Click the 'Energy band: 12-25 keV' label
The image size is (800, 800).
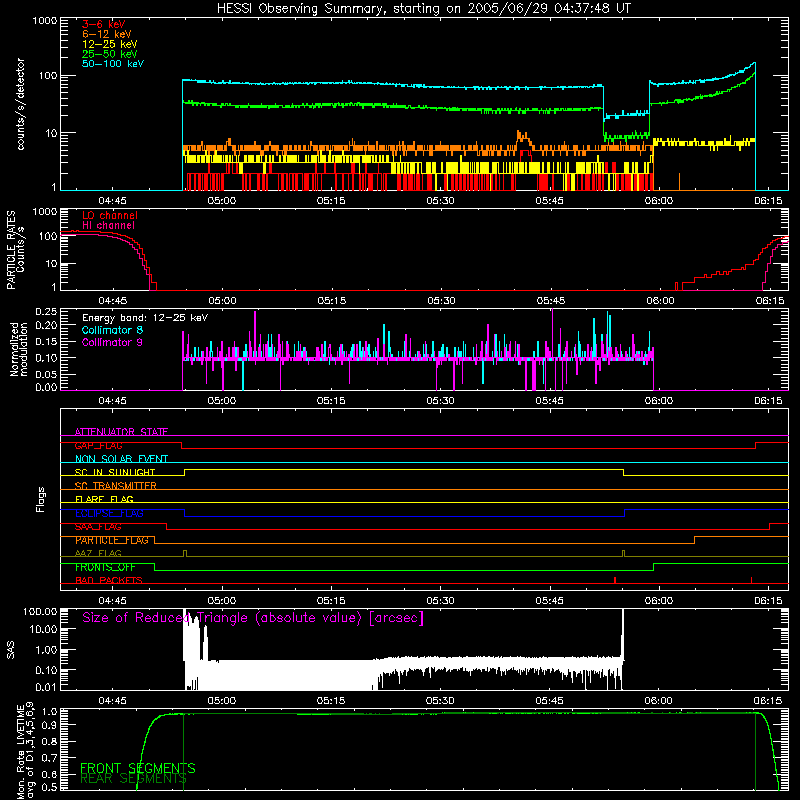(x=145, y=318)
